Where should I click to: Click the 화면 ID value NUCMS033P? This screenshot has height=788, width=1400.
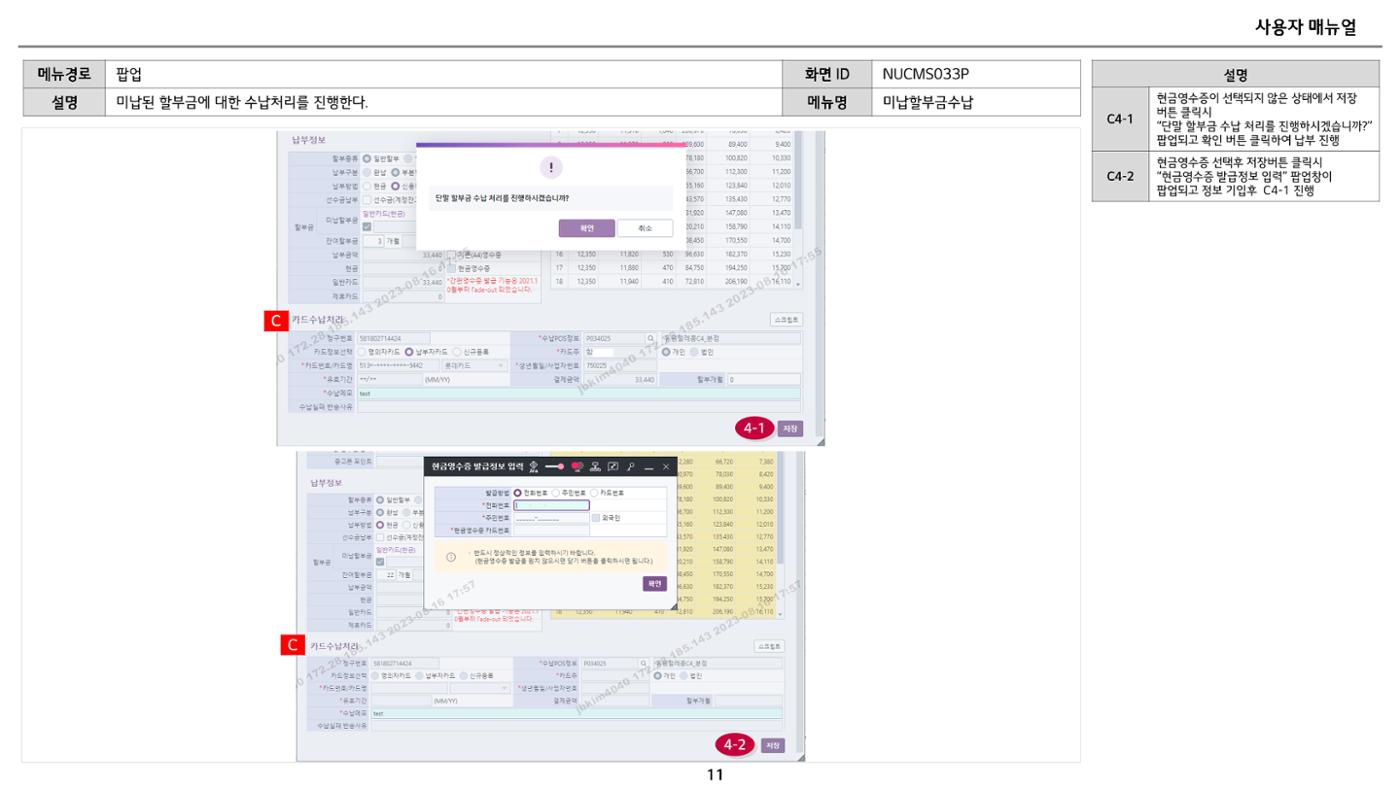tap(927, 74)
